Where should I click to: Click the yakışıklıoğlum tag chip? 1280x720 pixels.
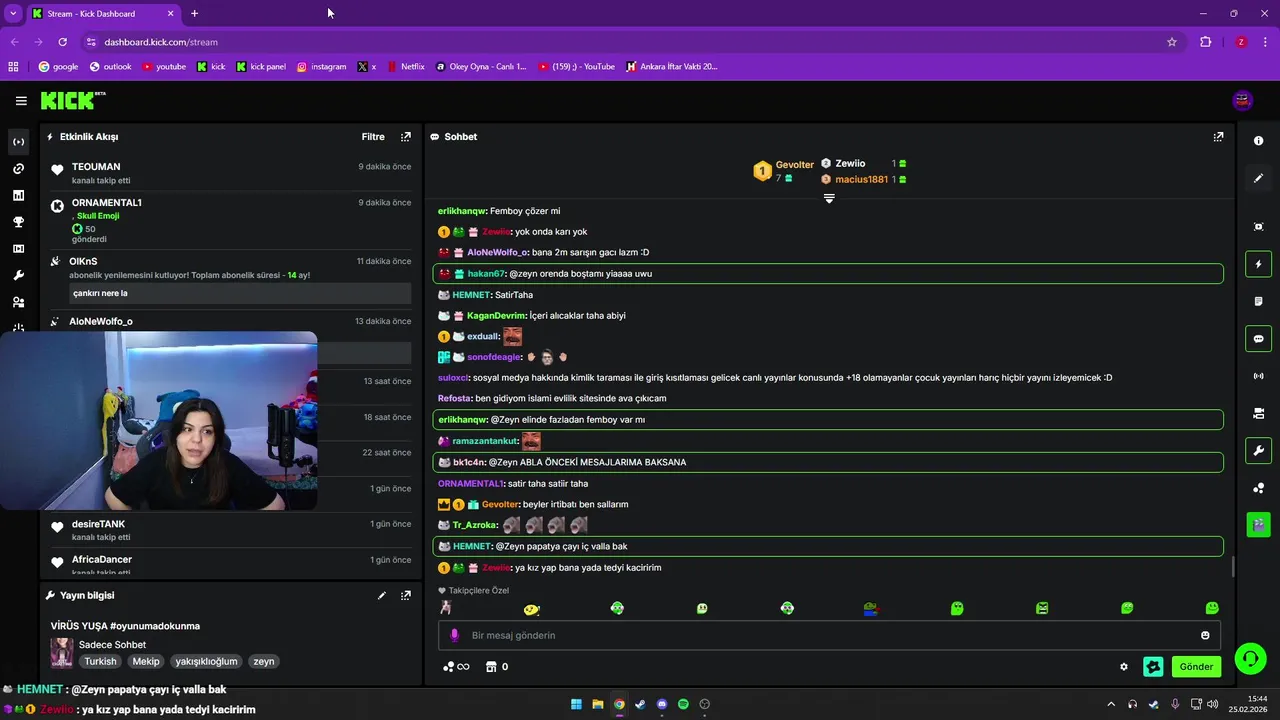tap(206, 661)
